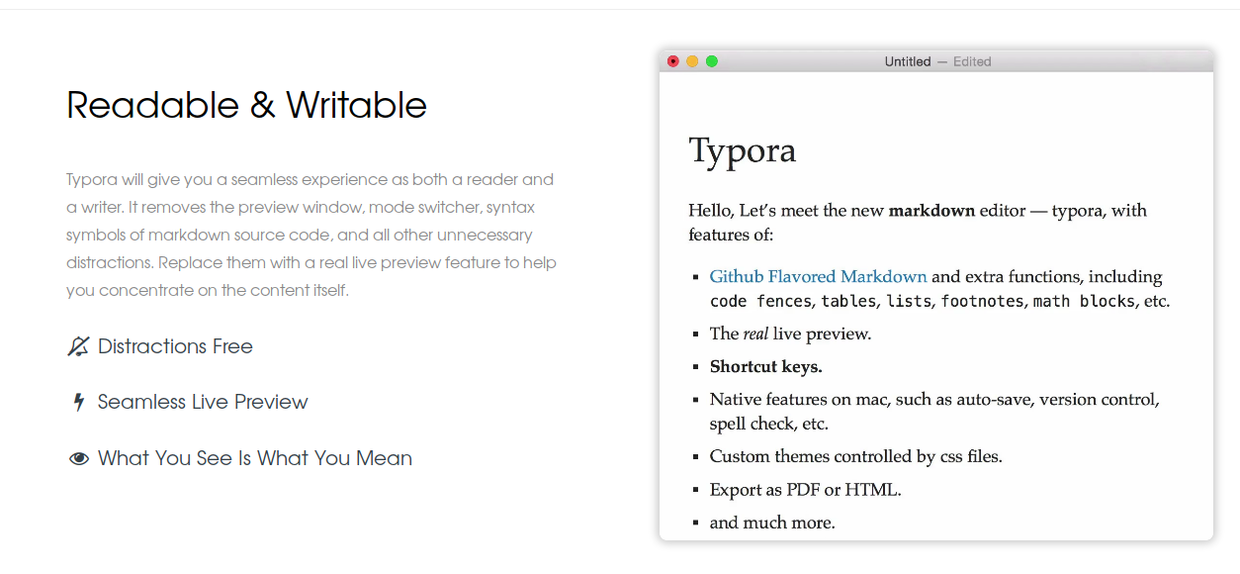Close the Untitled window with the red button
The image size is (1240, 574).
673,62
